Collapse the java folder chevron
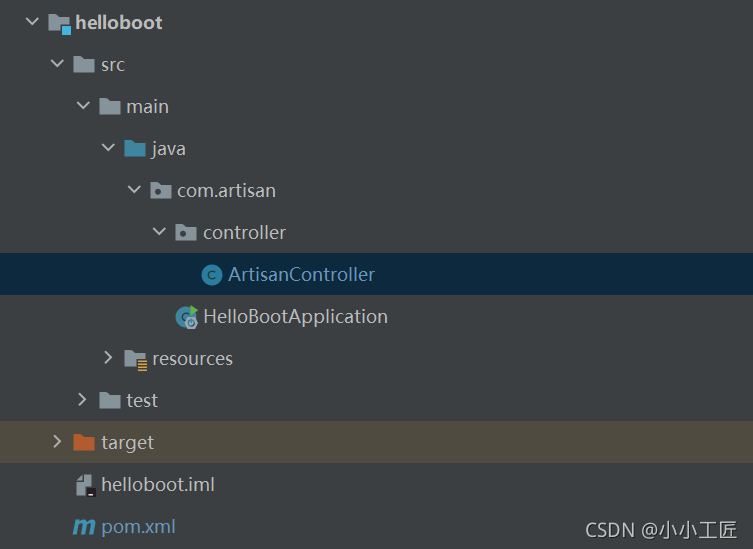Image resolution: width=753 pixels, height=549 pixels. tap(109, 147)
